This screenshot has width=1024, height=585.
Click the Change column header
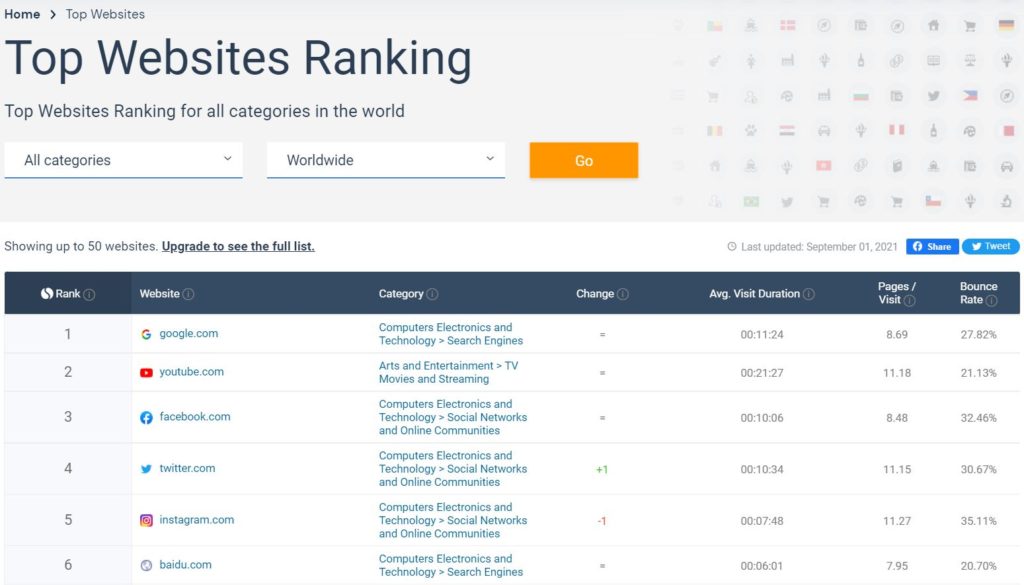595,294
